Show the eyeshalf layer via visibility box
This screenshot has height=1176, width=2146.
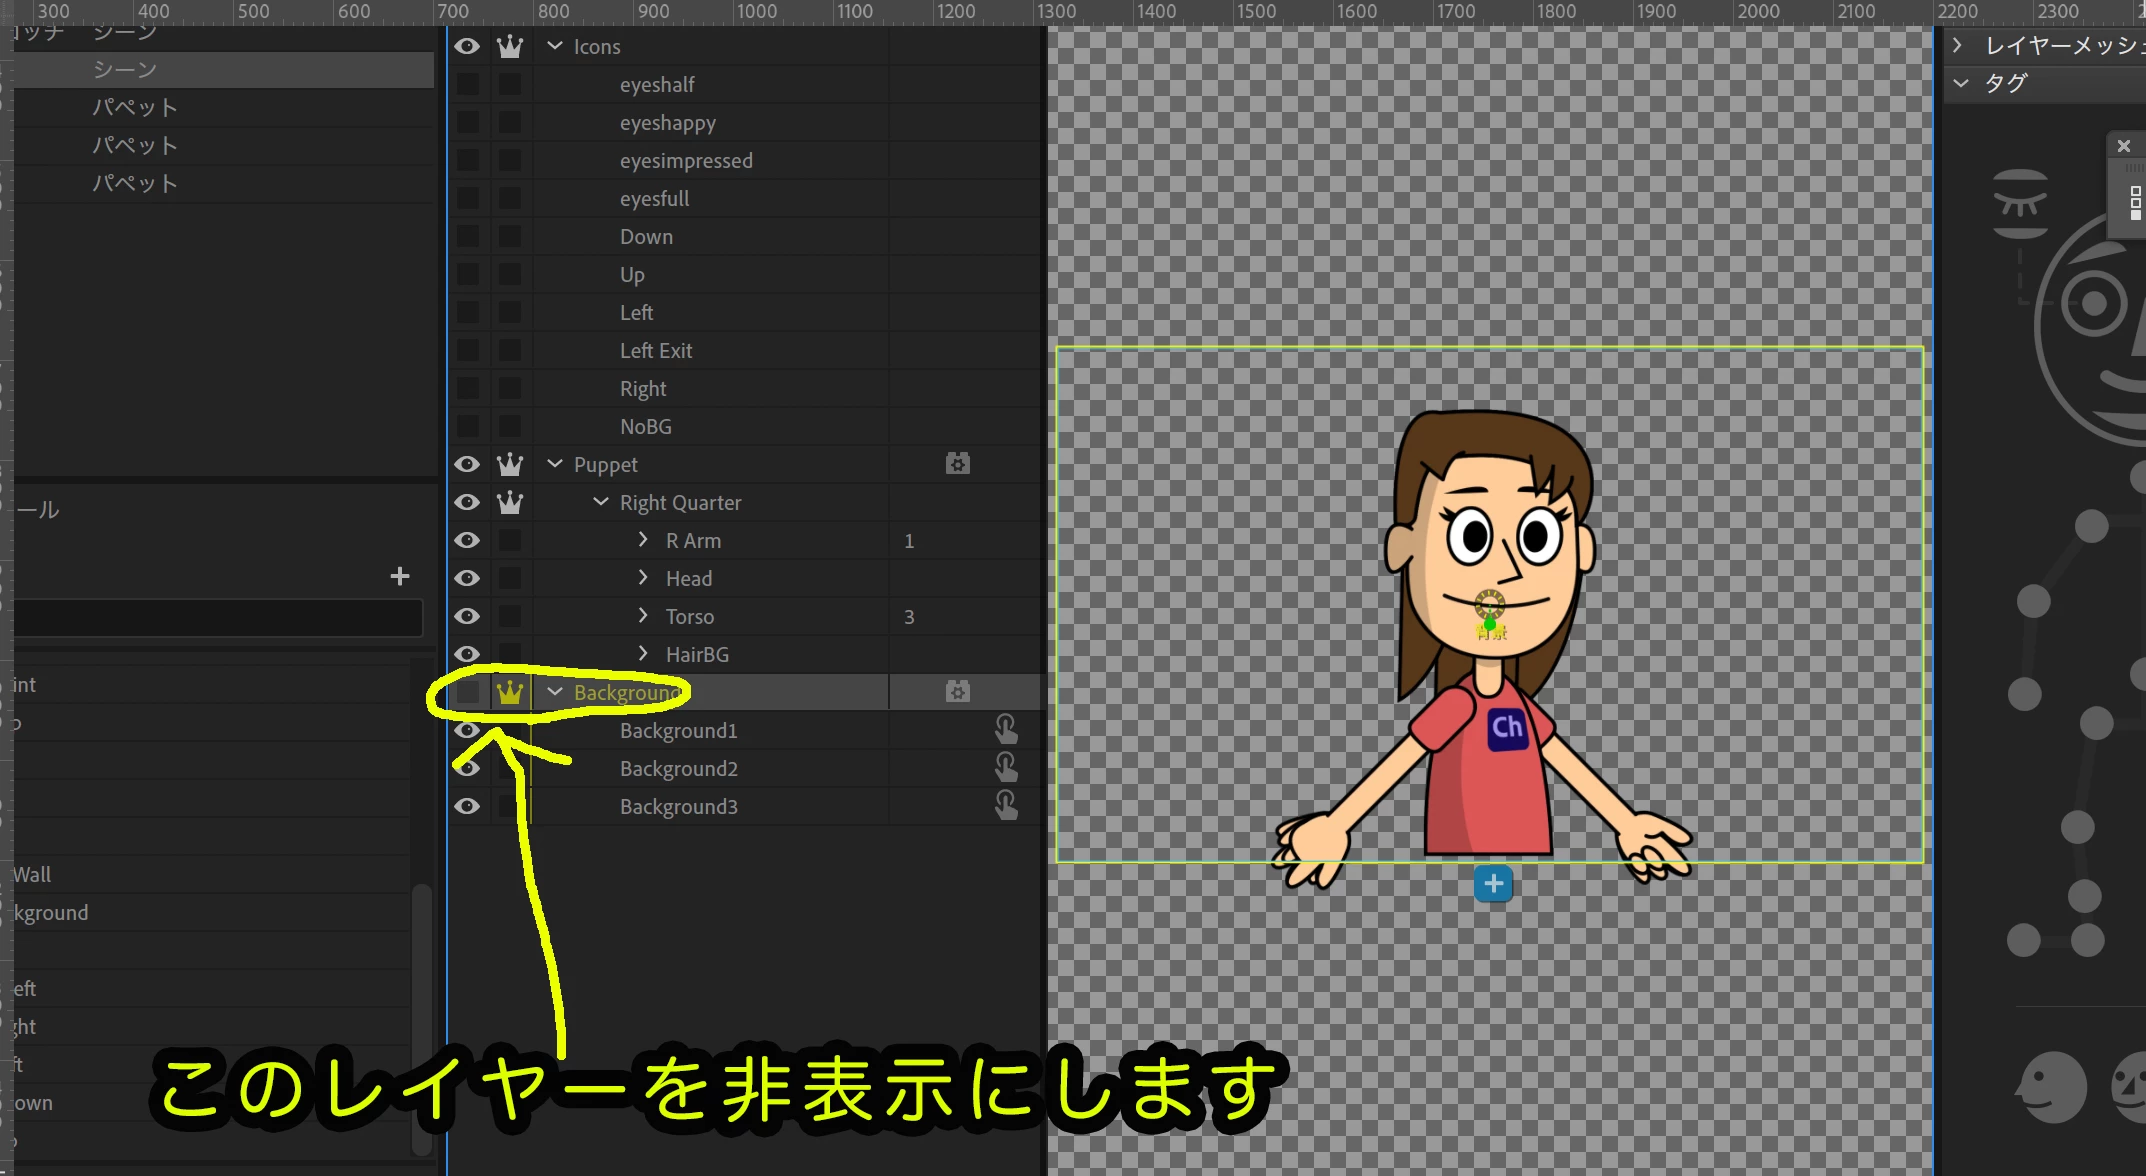point(467,85)
